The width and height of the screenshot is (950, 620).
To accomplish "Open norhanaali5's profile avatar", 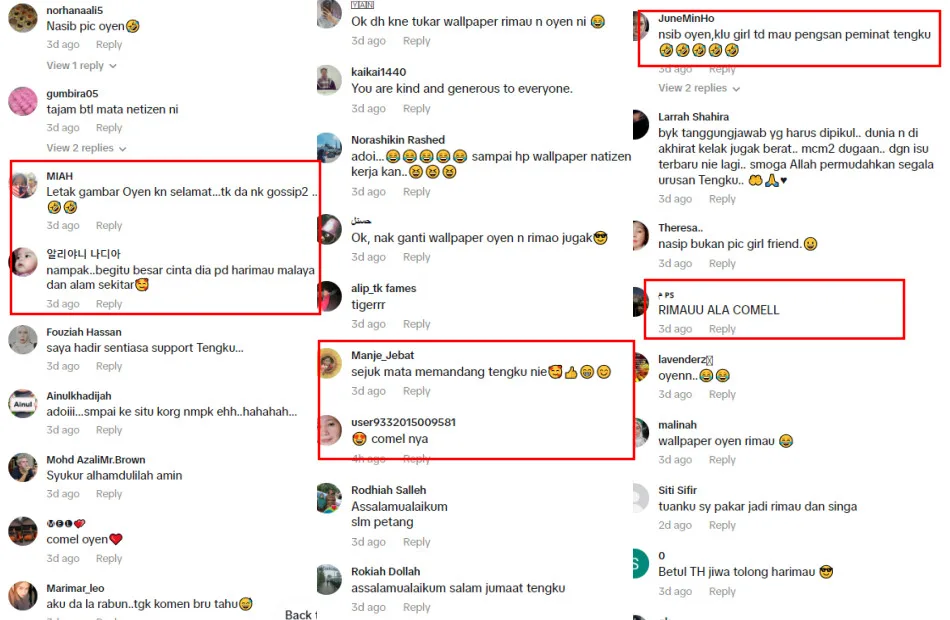I will point(23,18).
